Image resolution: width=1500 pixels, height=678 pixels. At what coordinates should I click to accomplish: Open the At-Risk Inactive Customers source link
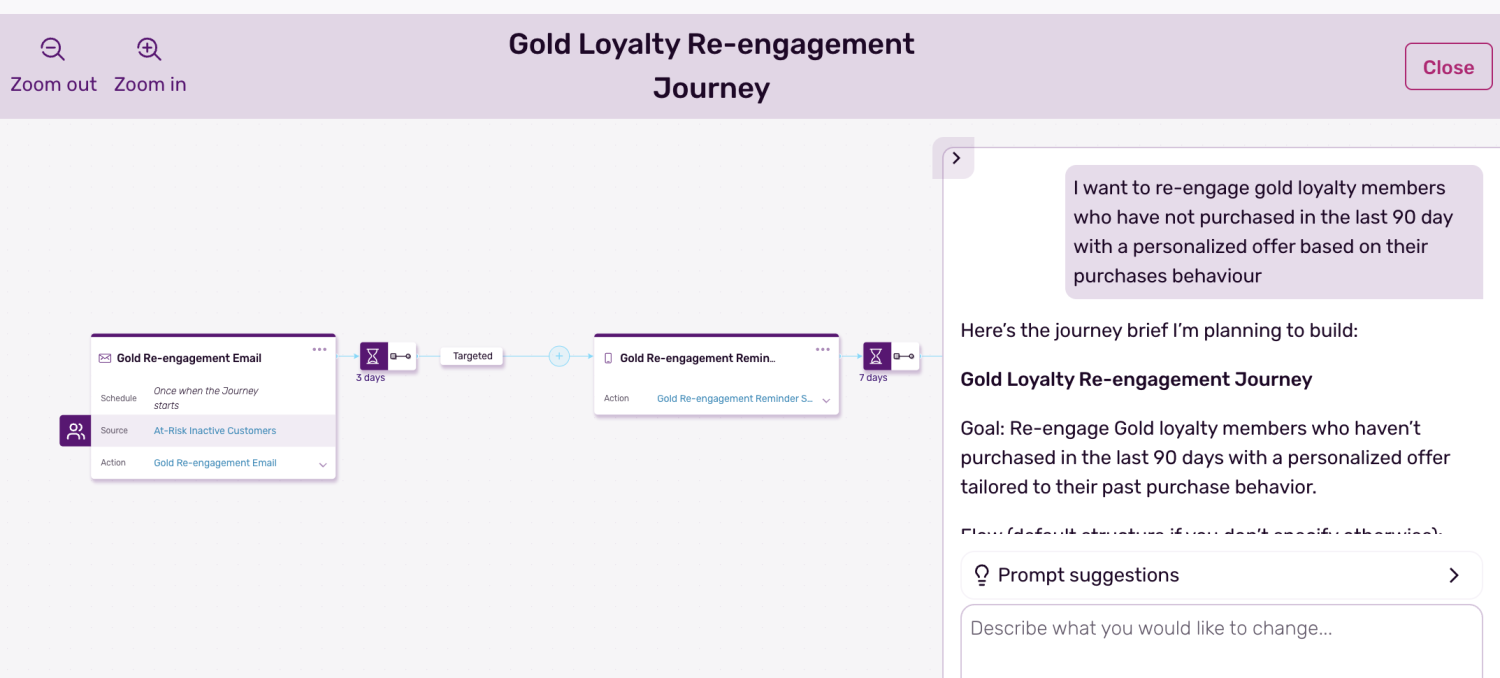(215, 431)
